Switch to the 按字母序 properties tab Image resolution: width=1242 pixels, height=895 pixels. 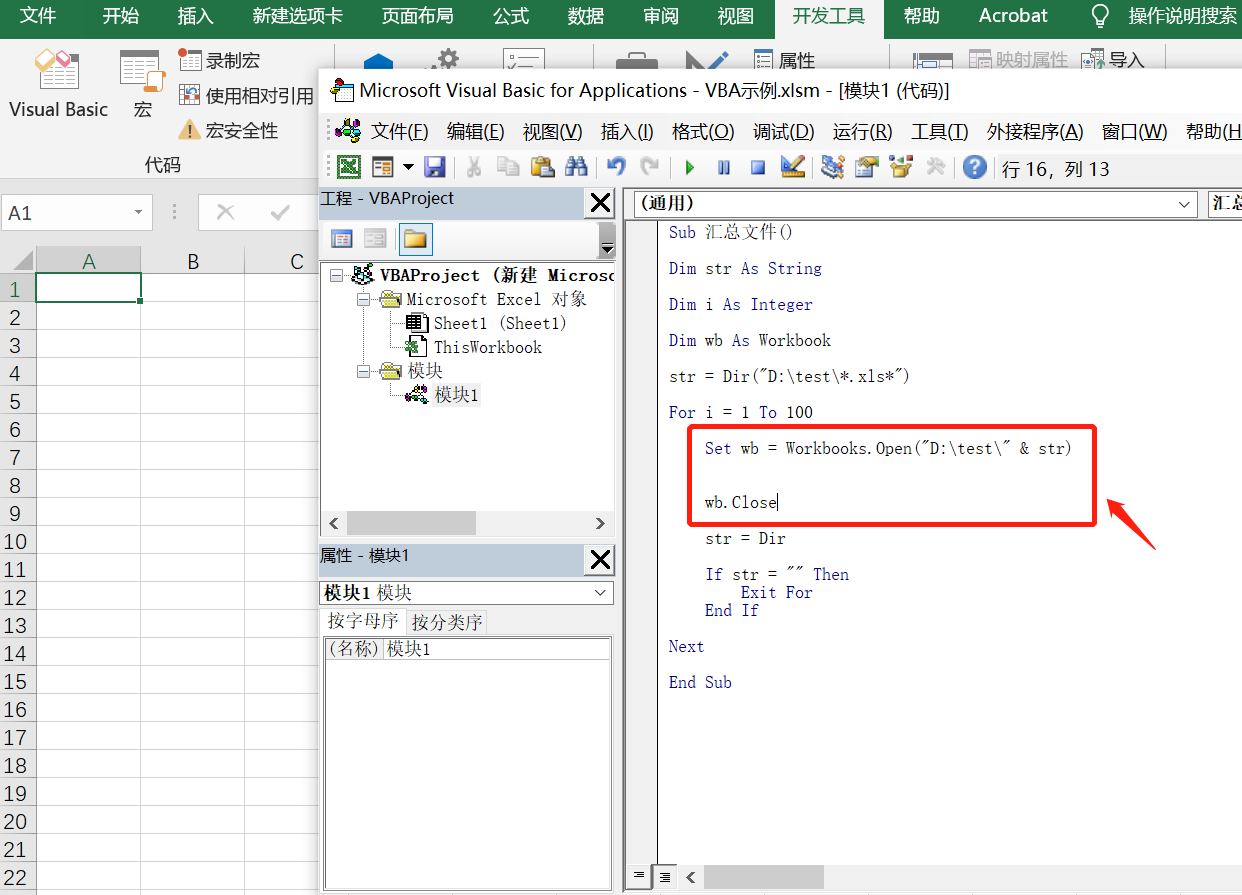[x=363, y=621]
